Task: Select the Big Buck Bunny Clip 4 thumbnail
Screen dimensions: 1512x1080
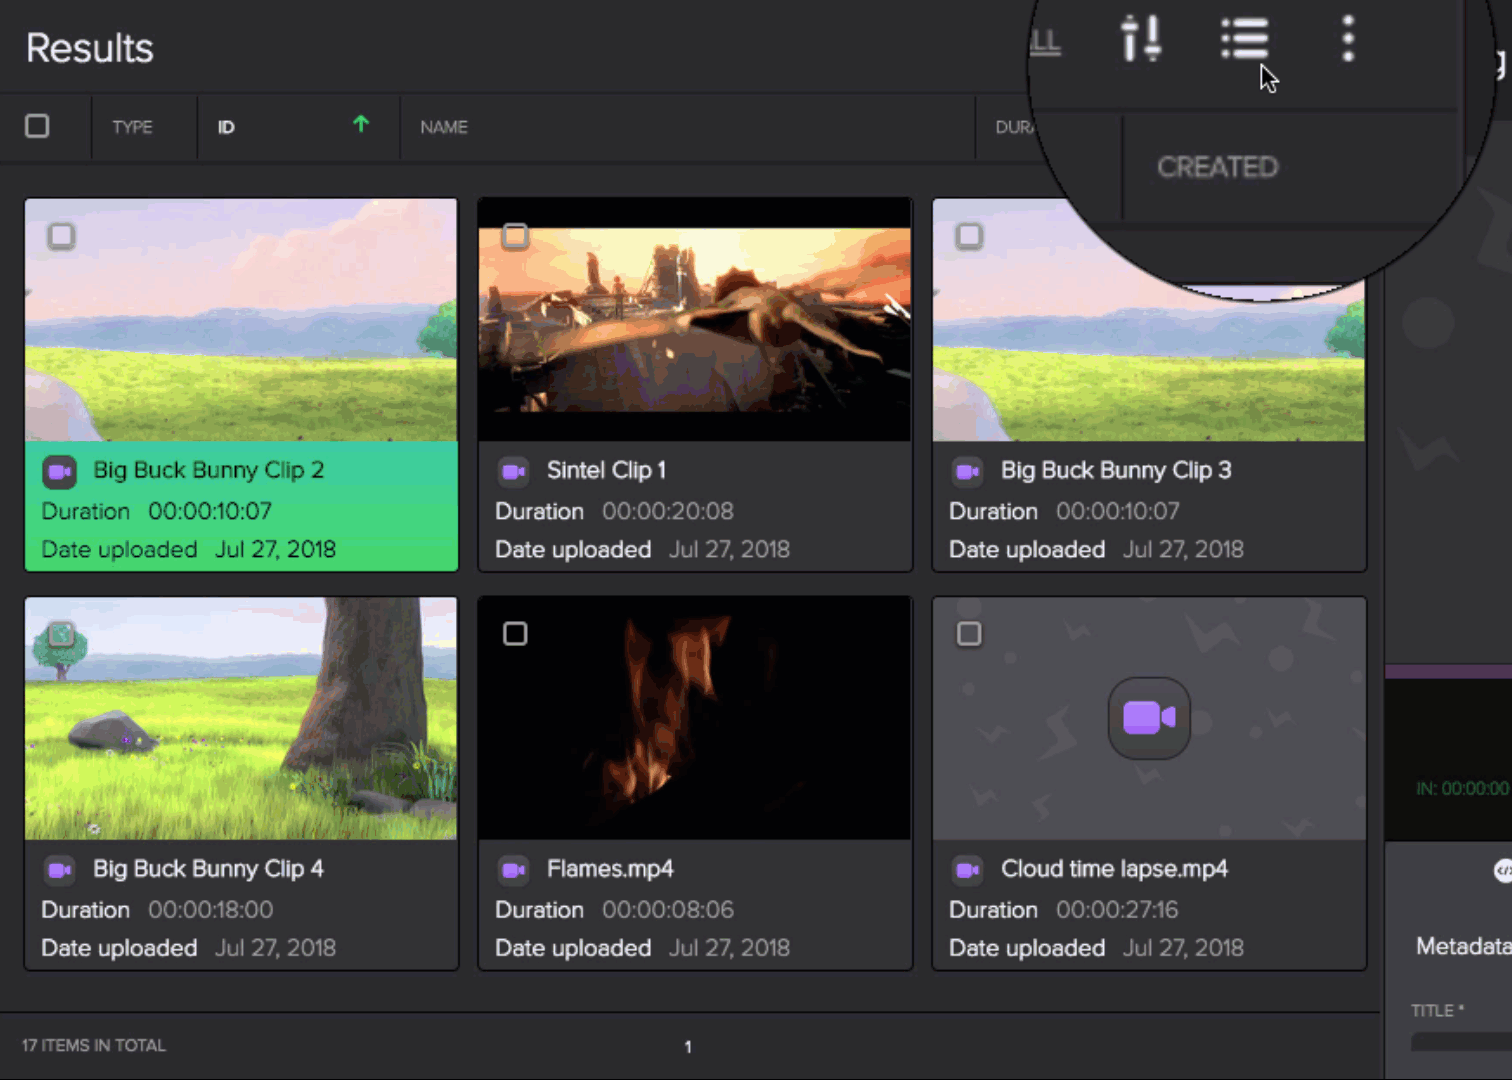Action: pyautogui.click(x=241, y=718)
